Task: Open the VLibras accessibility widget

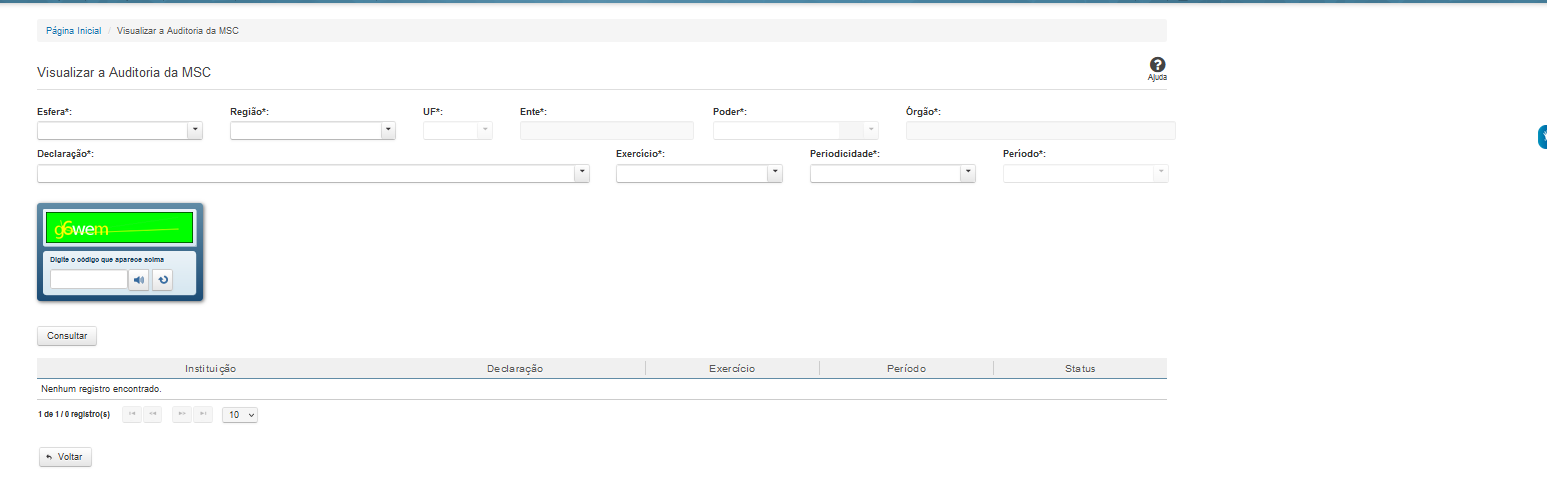Action: (1541, 138)
